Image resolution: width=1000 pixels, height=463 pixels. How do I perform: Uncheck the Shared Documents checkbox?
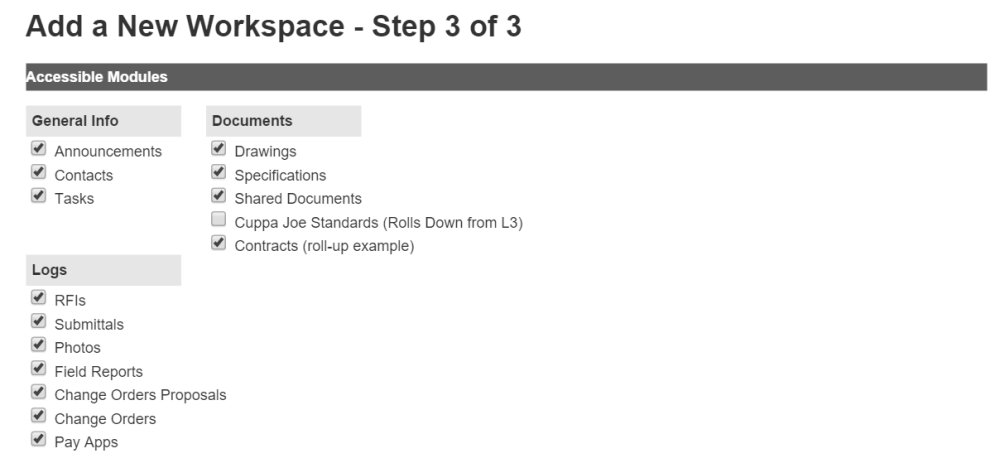click(x=219, y=195)
